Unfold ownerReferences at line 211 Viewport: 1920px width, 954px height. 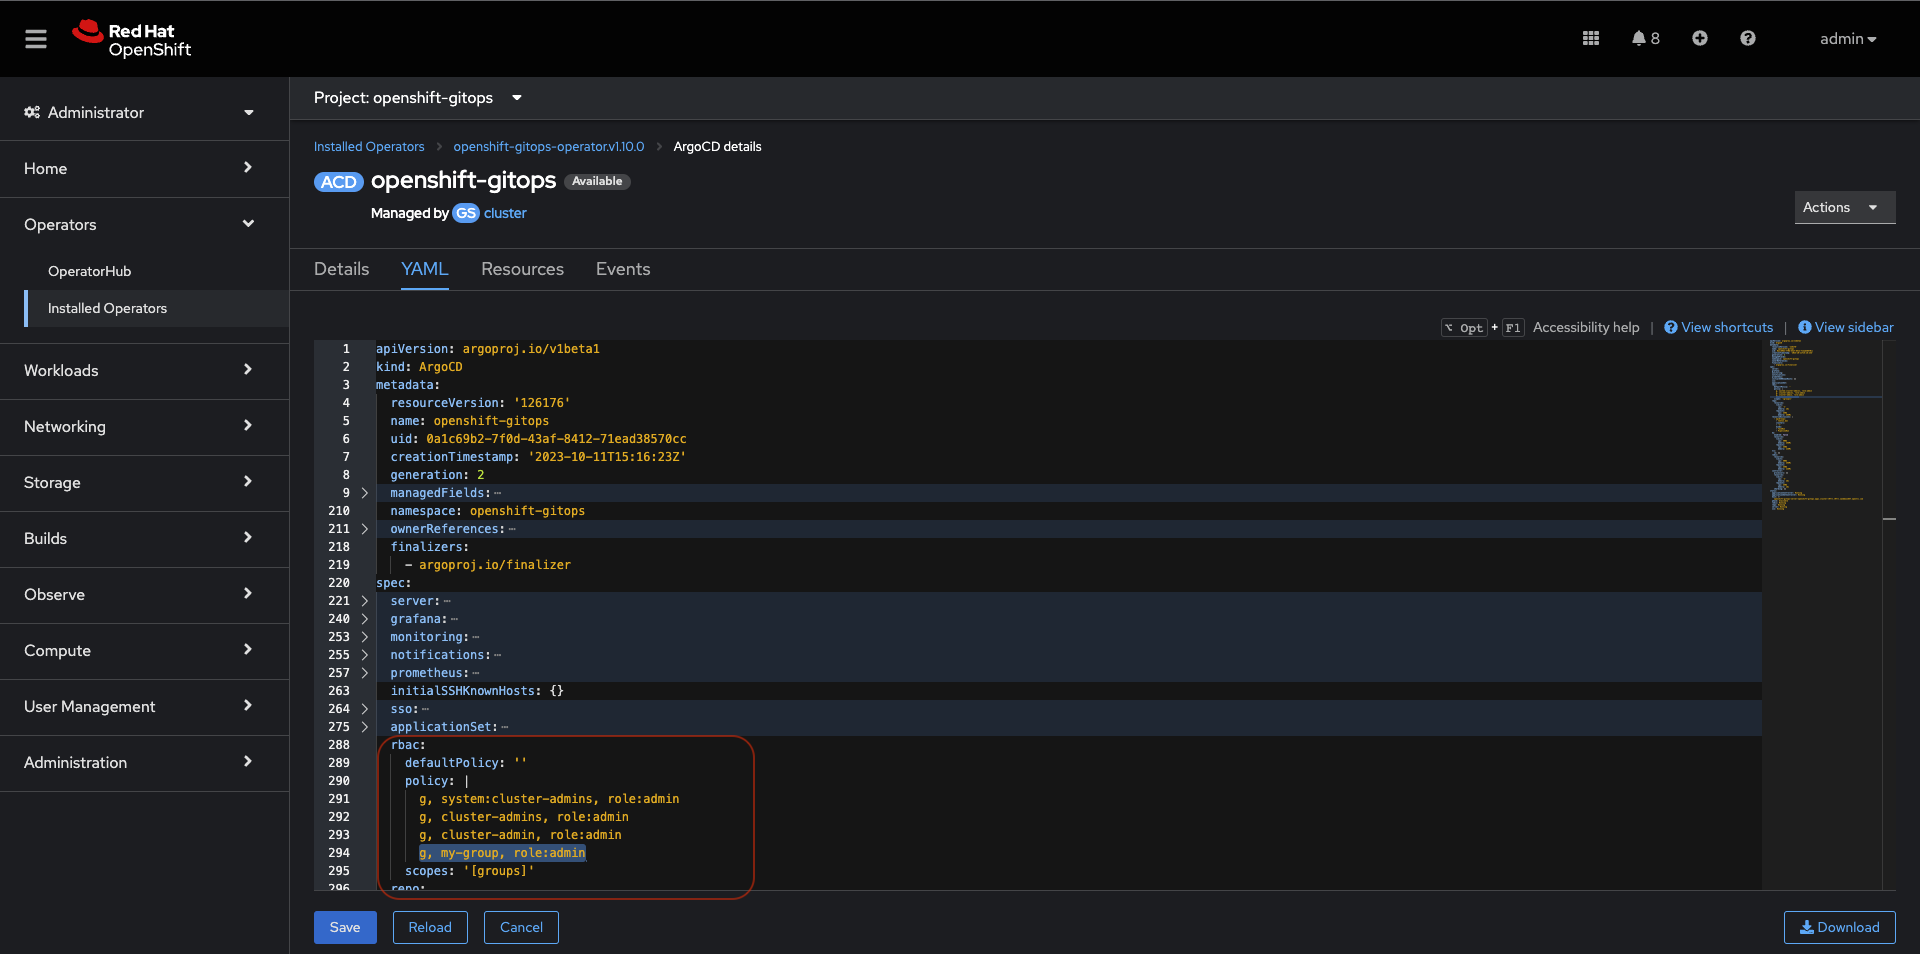pos(365,529)
